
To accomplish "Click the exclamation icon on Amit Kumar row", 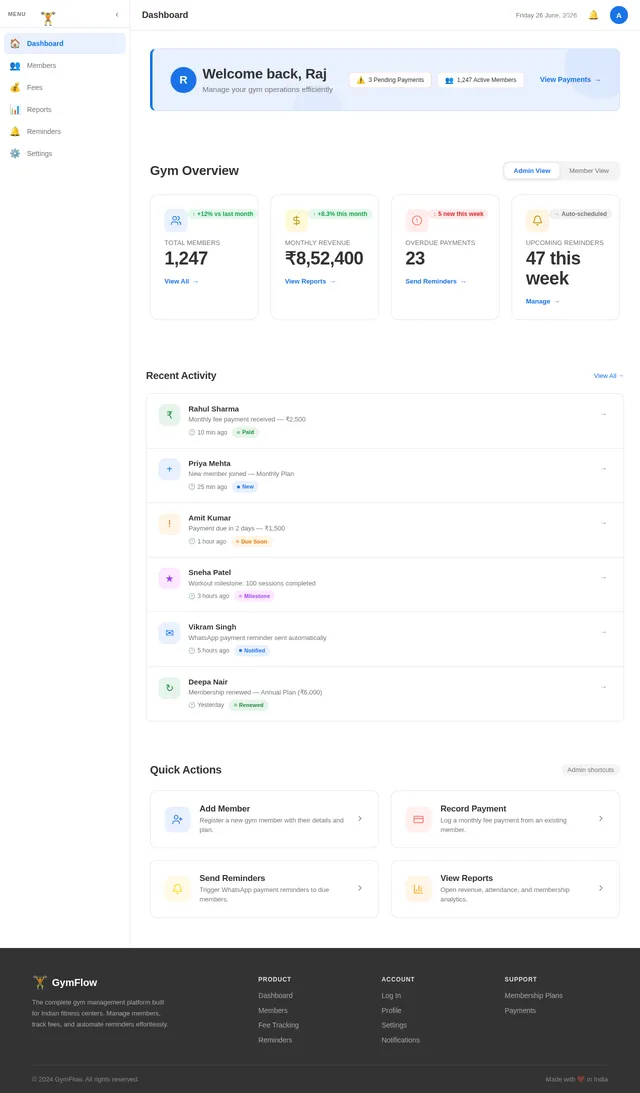I will click(169, 524).
